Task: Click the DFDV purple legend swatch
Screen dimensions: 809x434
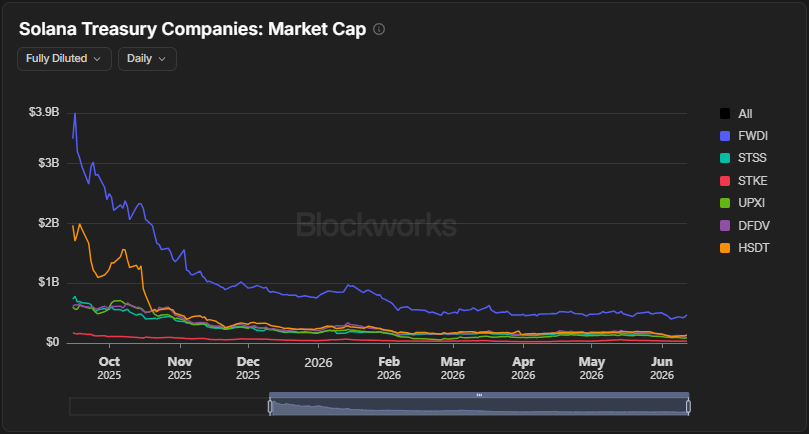Action: (x=725, y=226)
